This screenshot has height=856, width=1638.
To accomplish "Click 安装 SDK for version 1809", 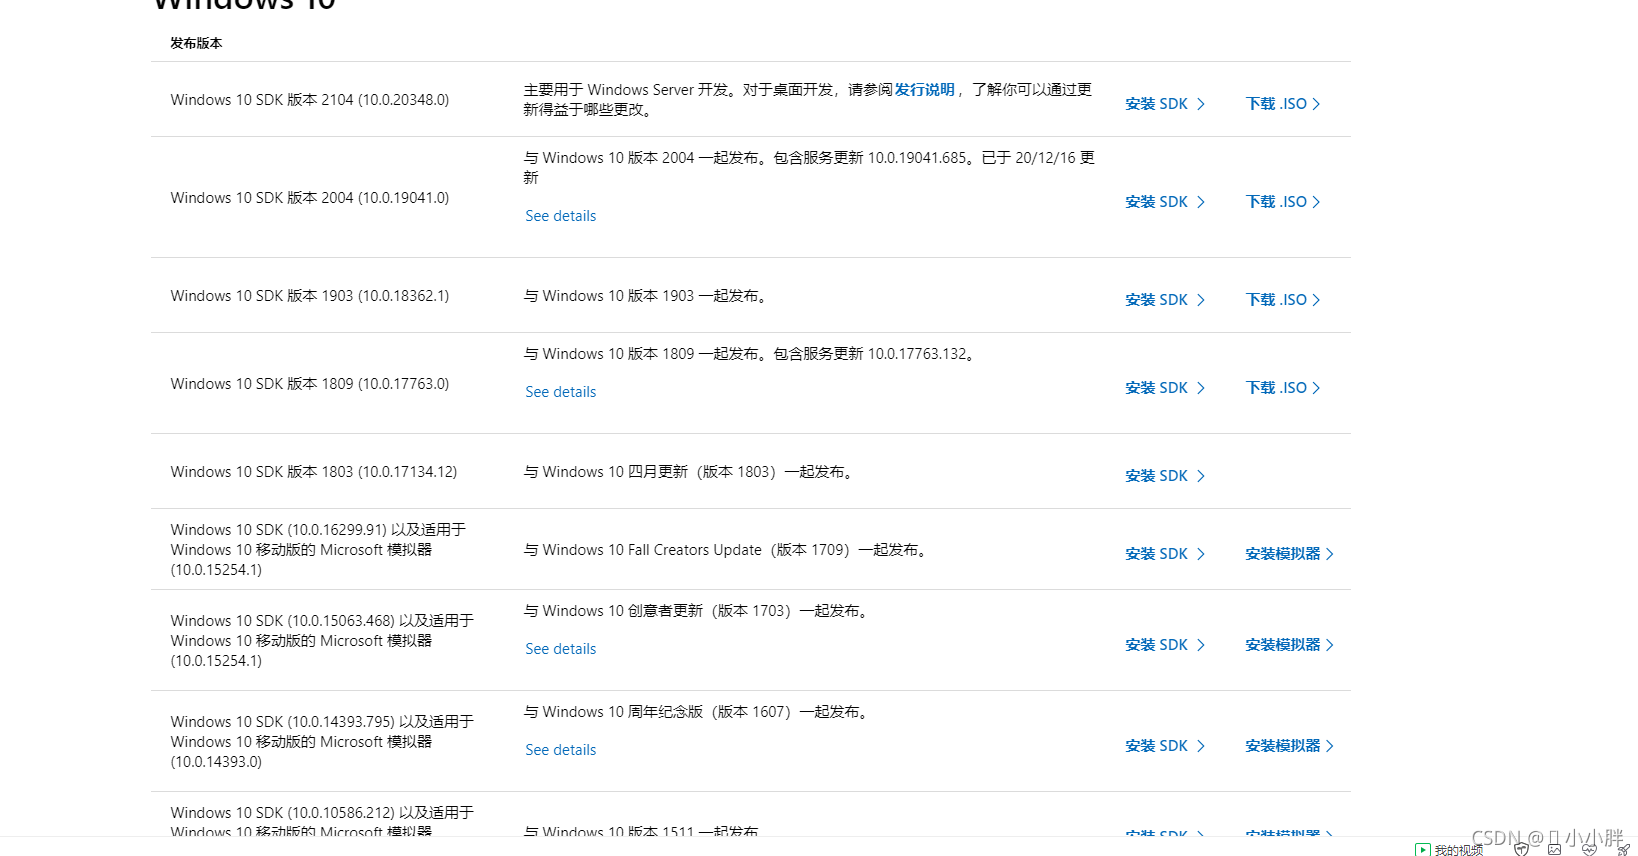I will click(1165, 388).
